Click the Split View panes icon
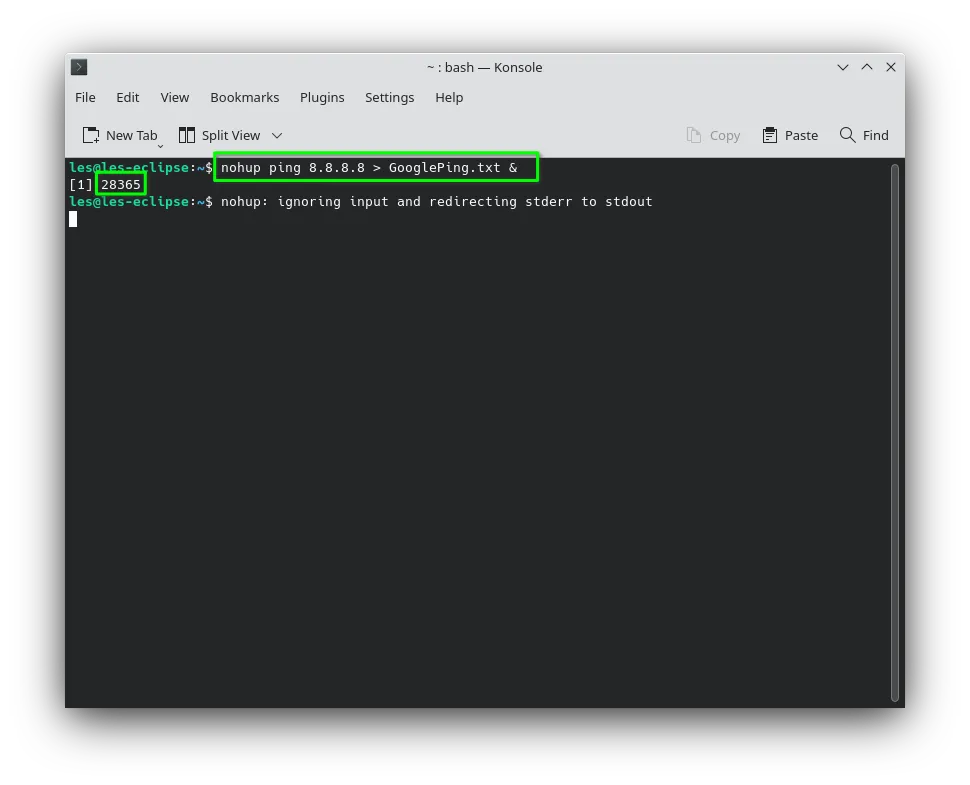 pos(186,135)
